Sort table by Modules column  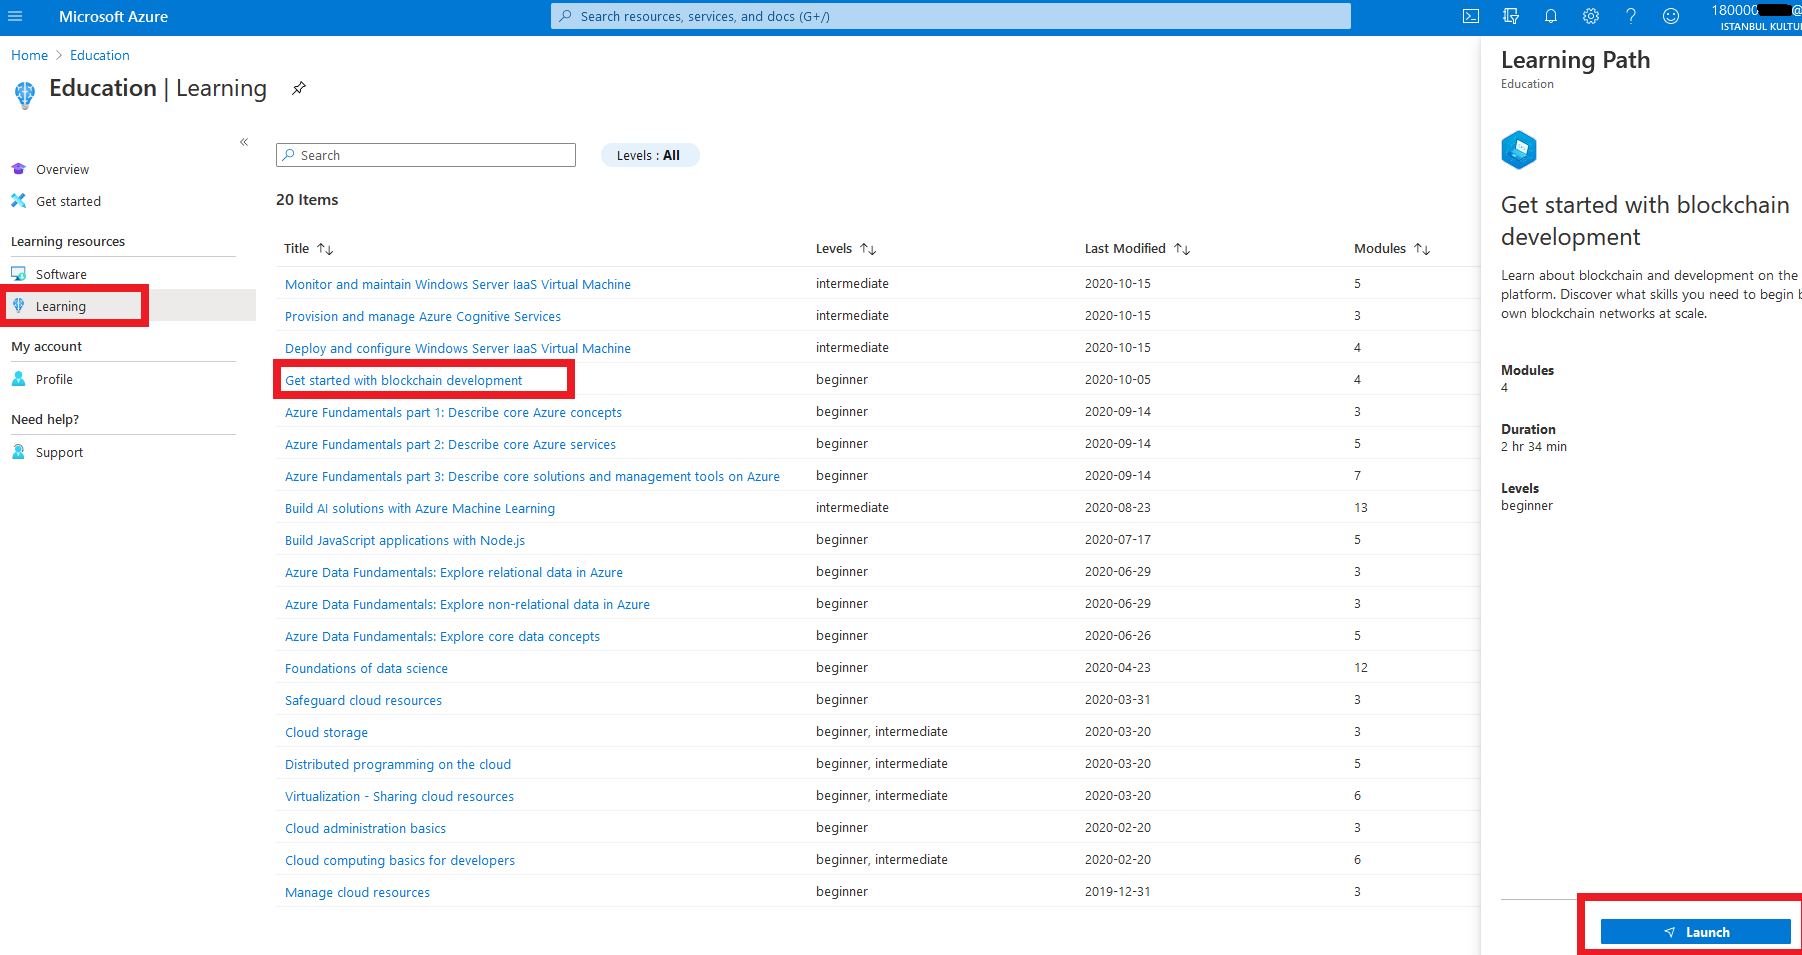pos(1392,248)
